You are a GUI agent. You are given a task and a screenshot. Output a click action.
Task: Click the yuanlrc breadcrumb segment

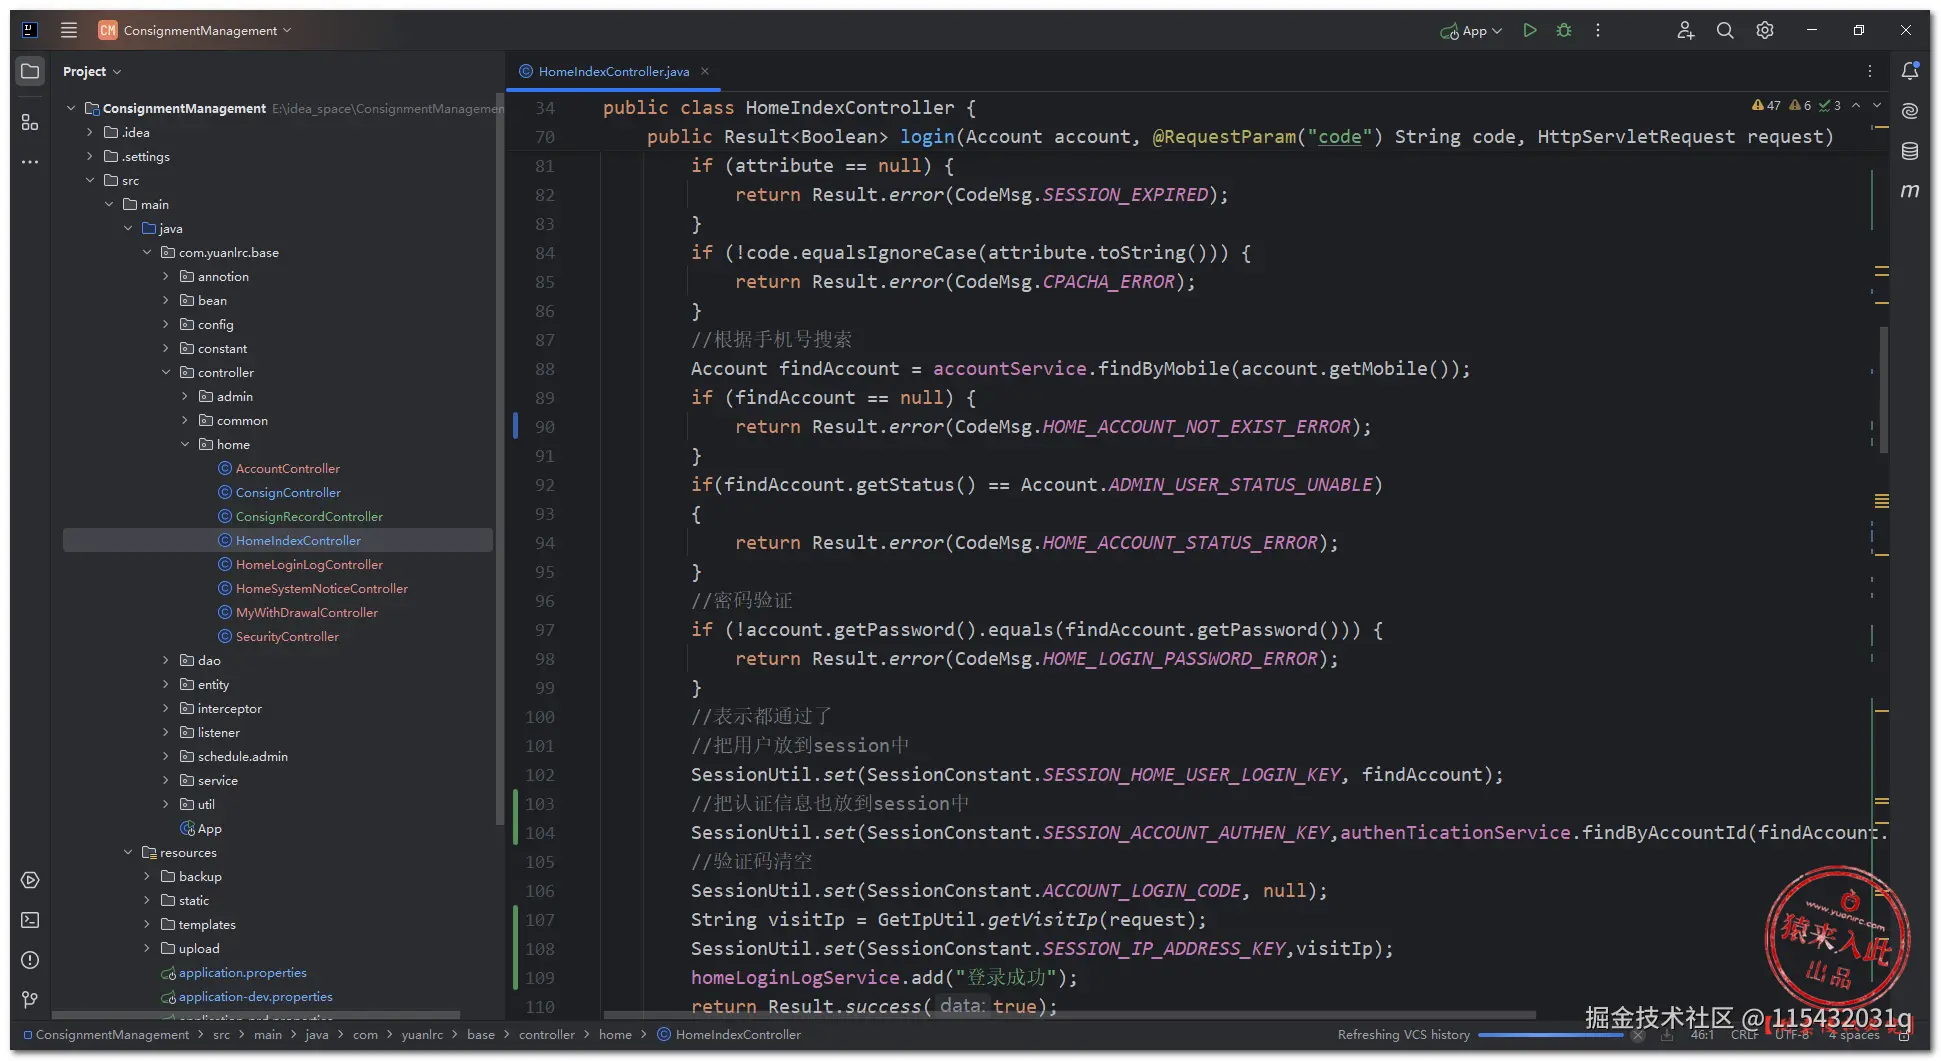pos(422,1035)
